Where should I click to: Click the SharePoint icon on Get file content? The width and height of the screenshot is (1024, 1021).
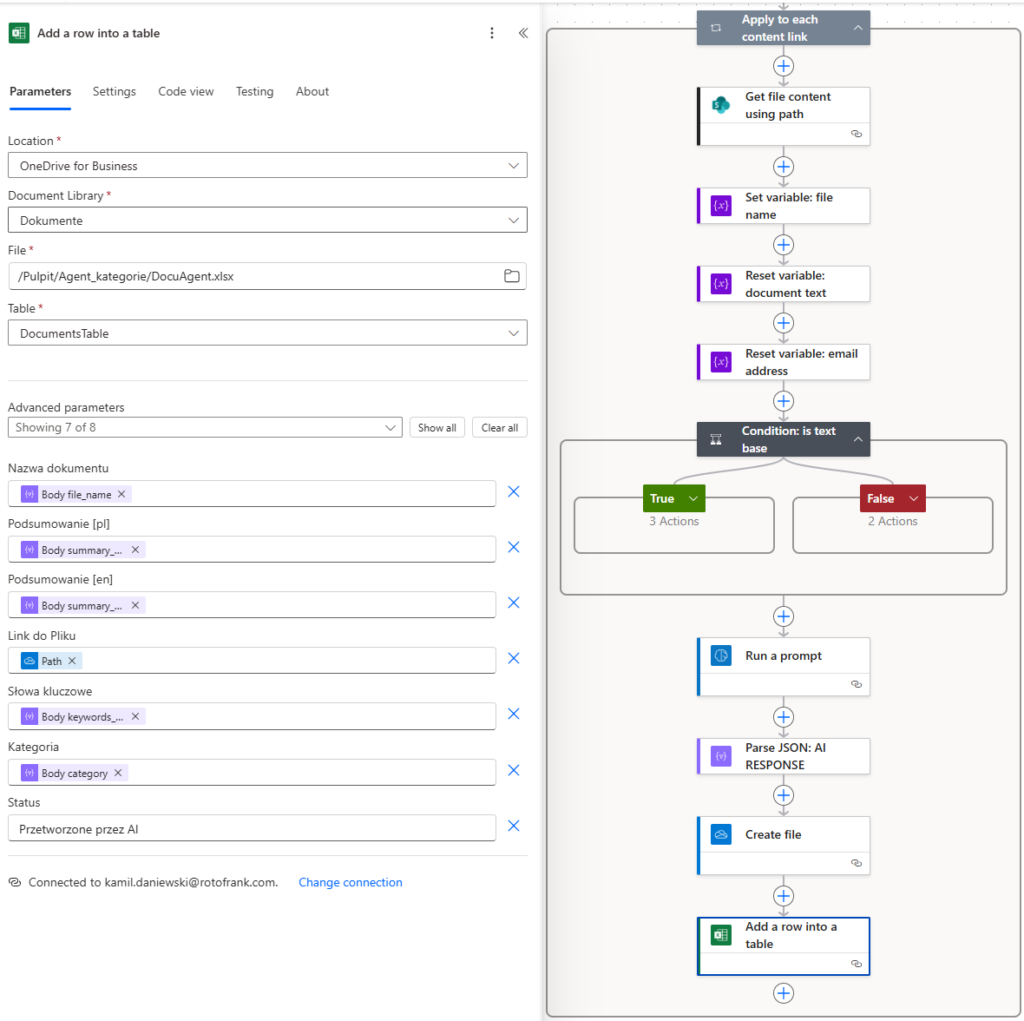coord(721,105)
